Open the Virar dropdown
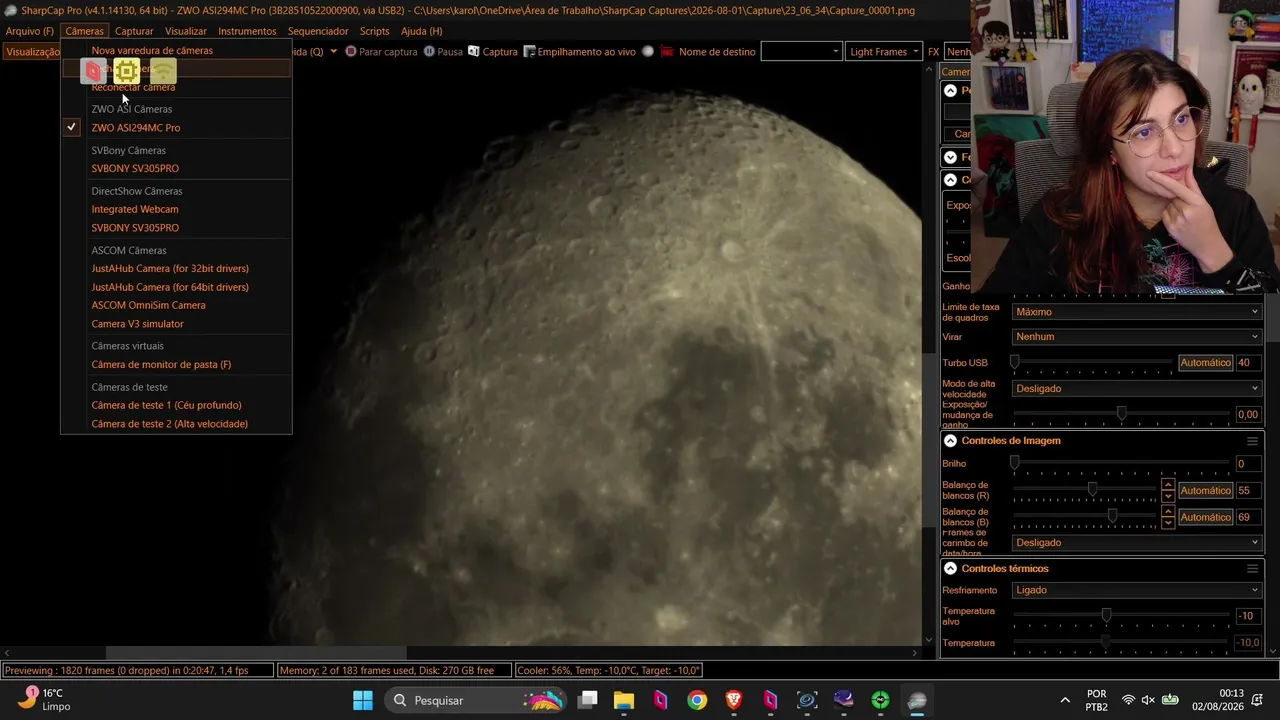 [1137, 337]
